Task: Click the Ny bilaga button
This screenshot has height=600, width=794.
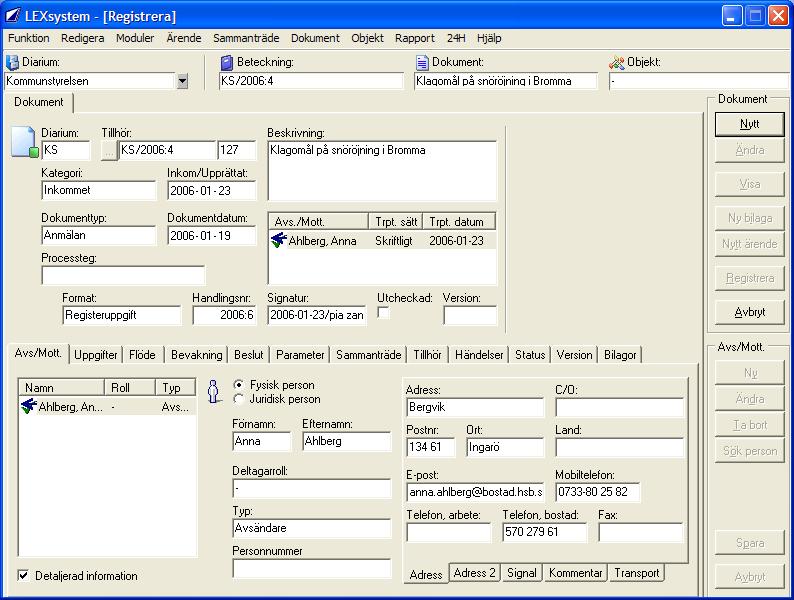Action: pyautogui.click(x=749, y=218)
